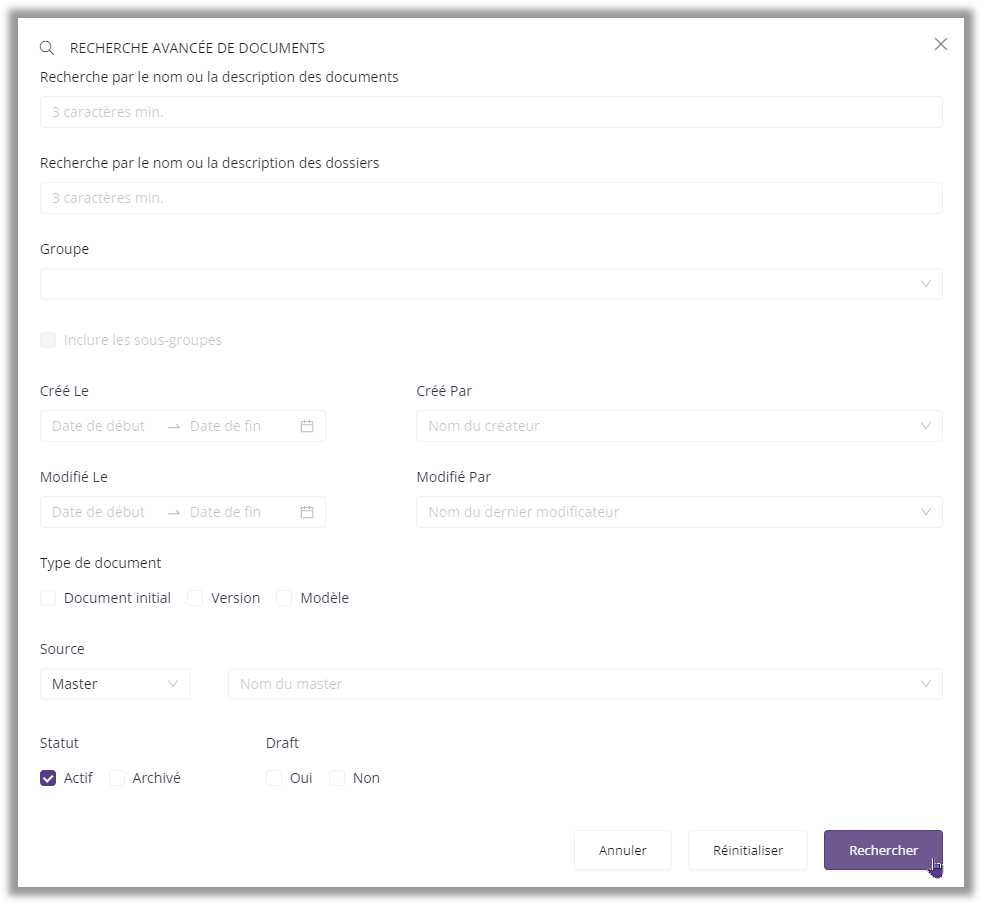The height and width of the screenshot is (905, 982).
Task: Click the chevron on the Nom du master field
Action: click(x=926, y=684)
